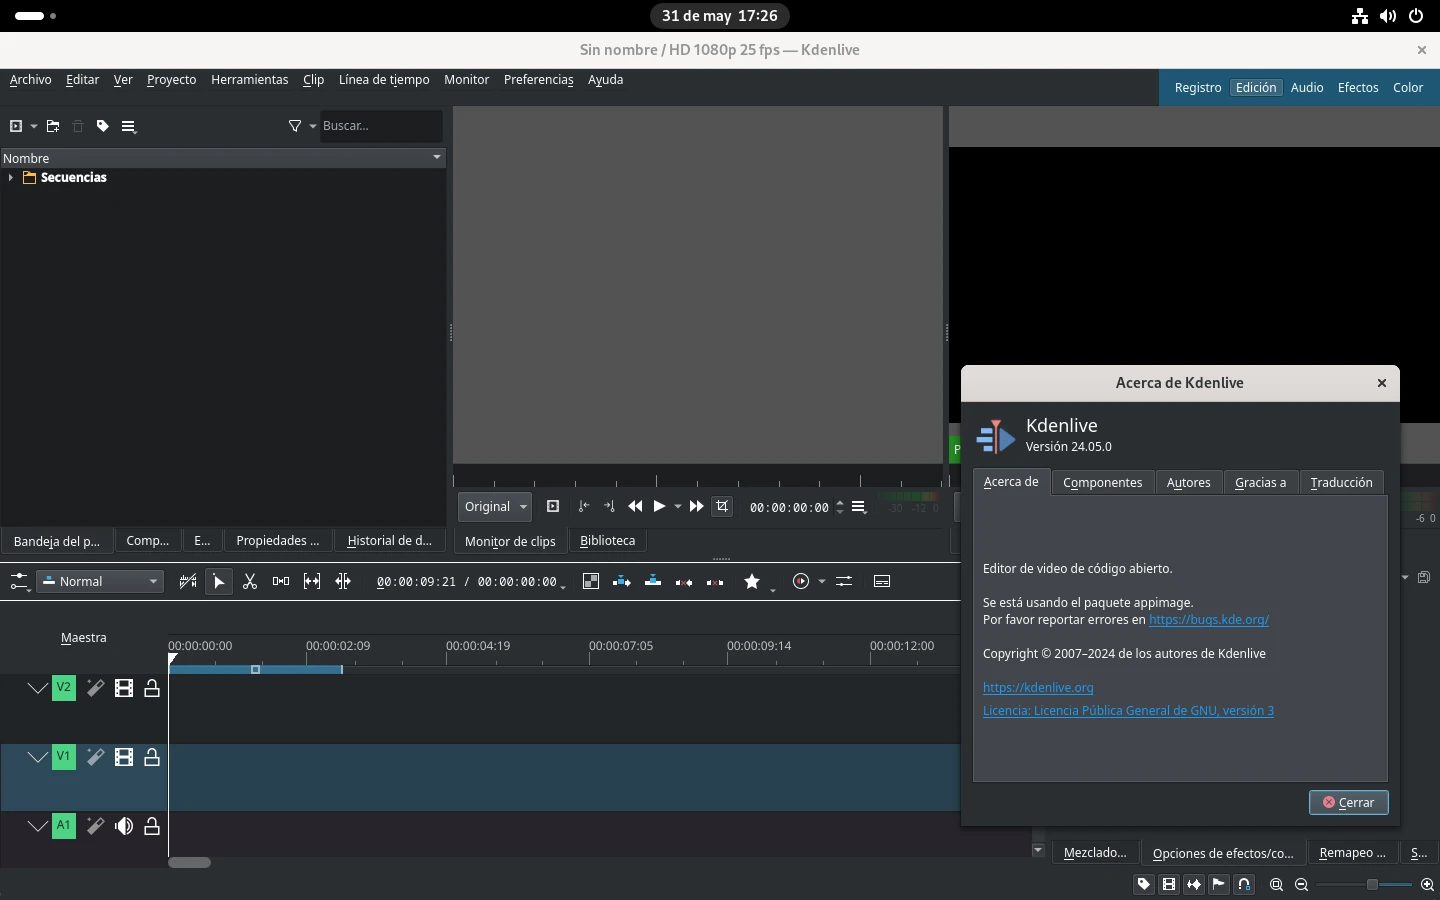Open Nombre column header dropdown
The height and width of the screenshot is (900, 1440).
(x=437, y=158)
